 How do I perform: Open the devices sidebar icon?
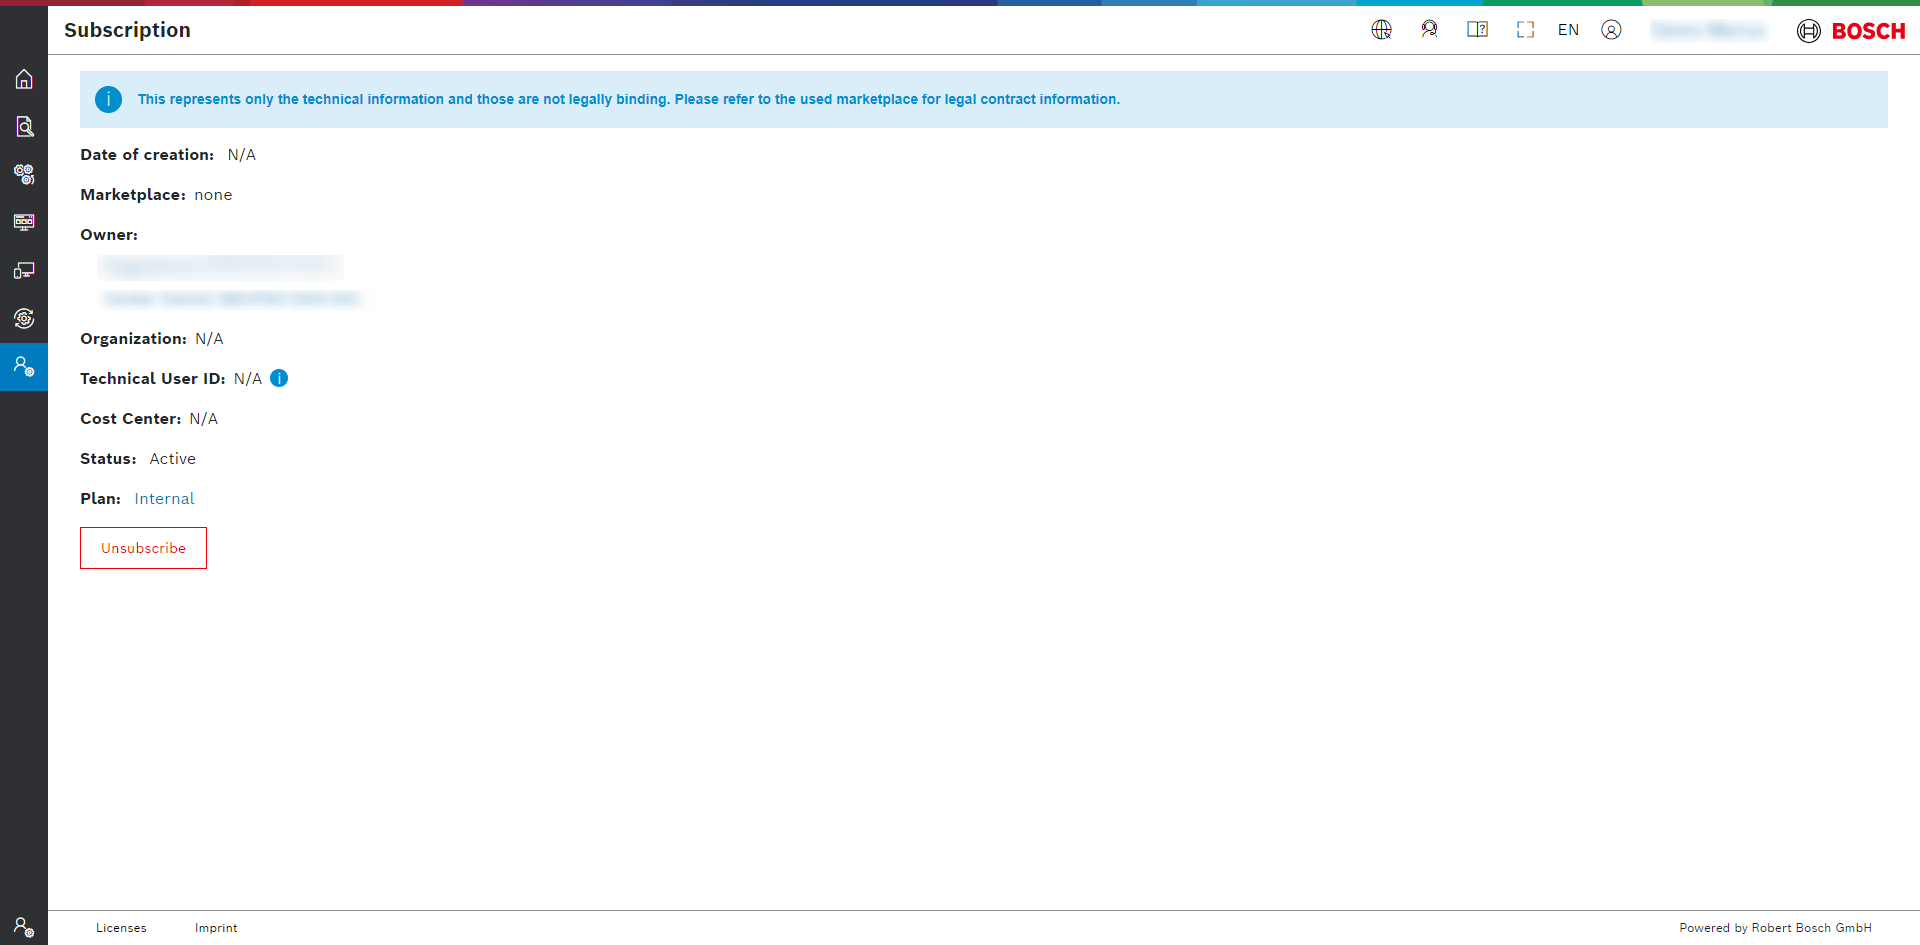pyautogui.click(x=24, y=270)
